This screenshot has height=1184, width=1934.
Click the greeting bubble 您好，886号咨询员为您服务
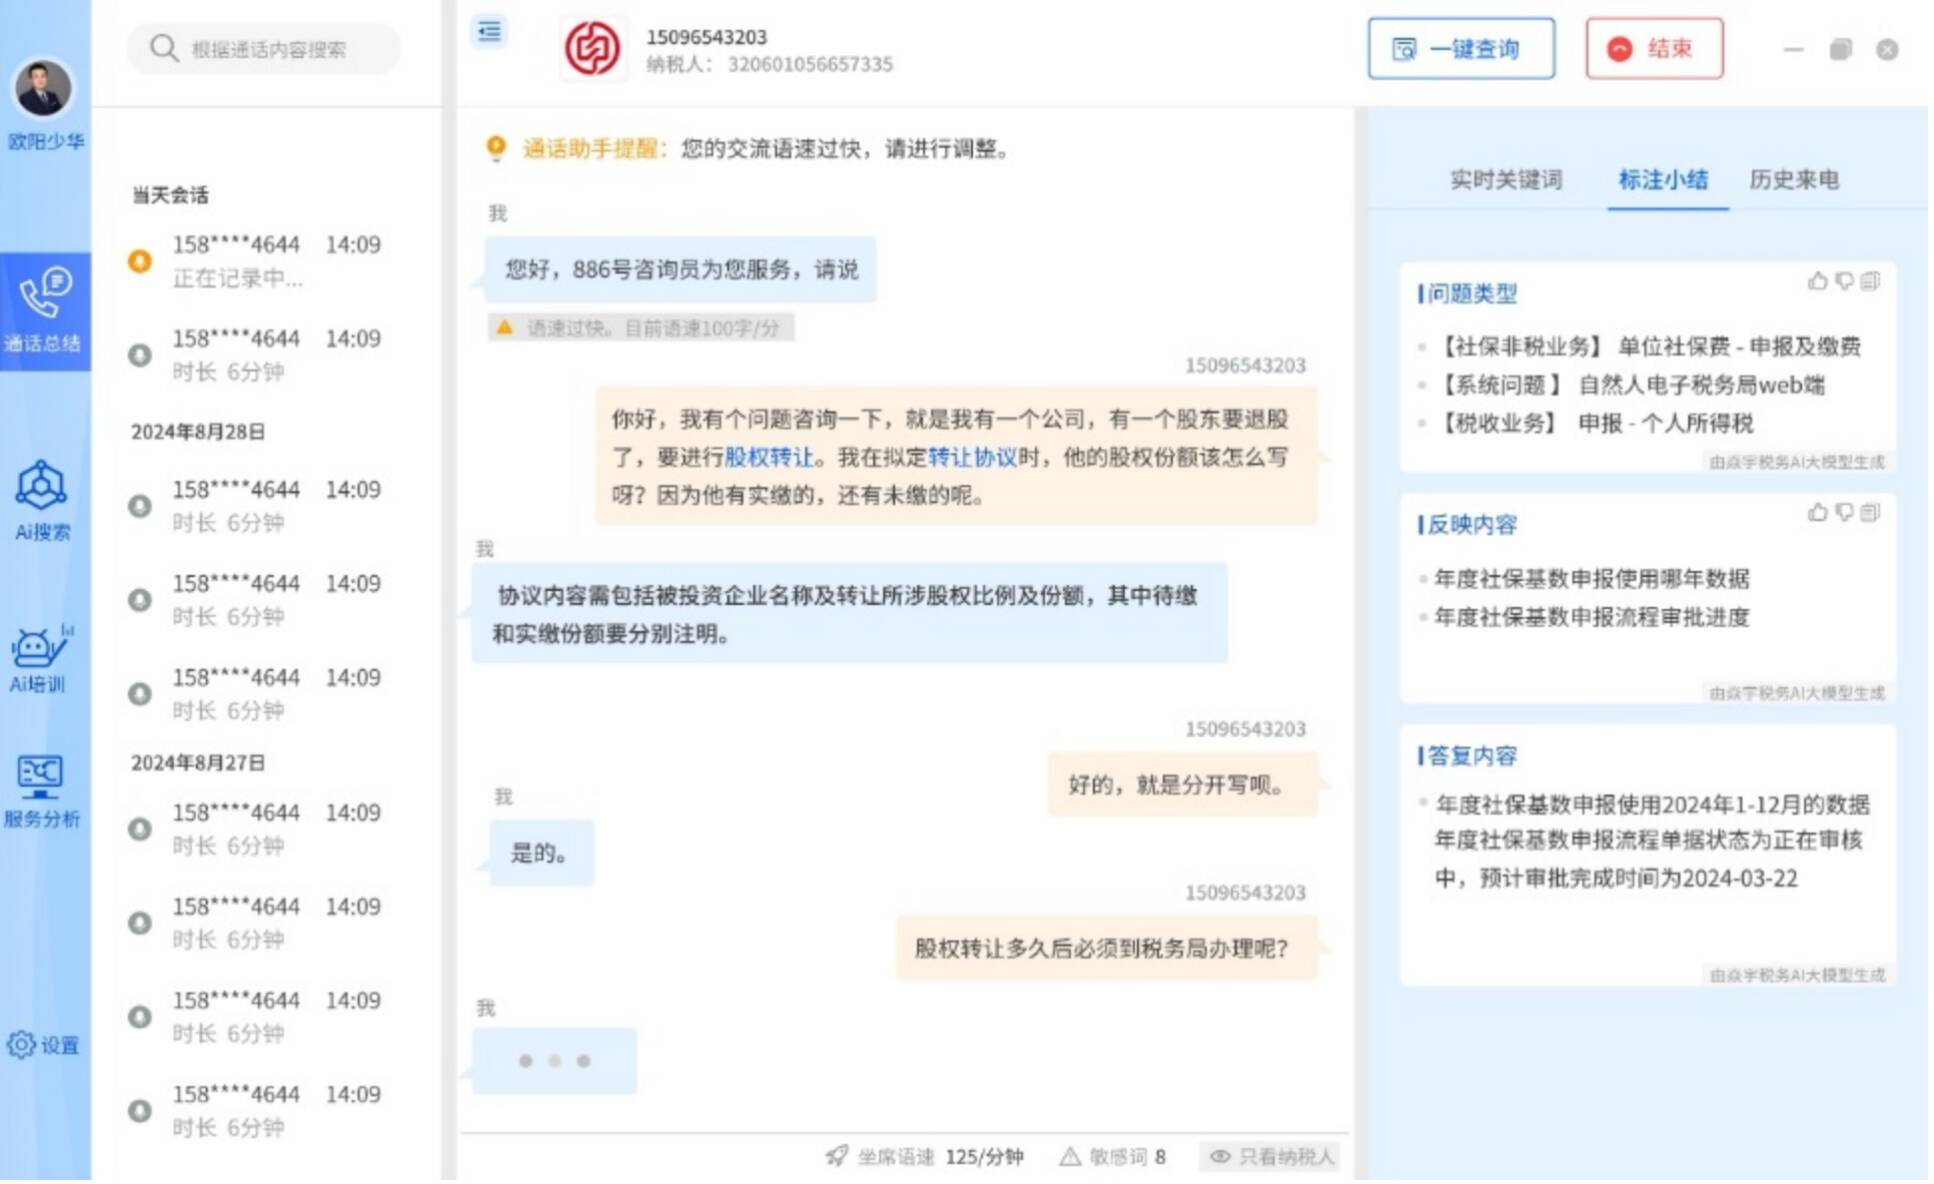[681, 269]
